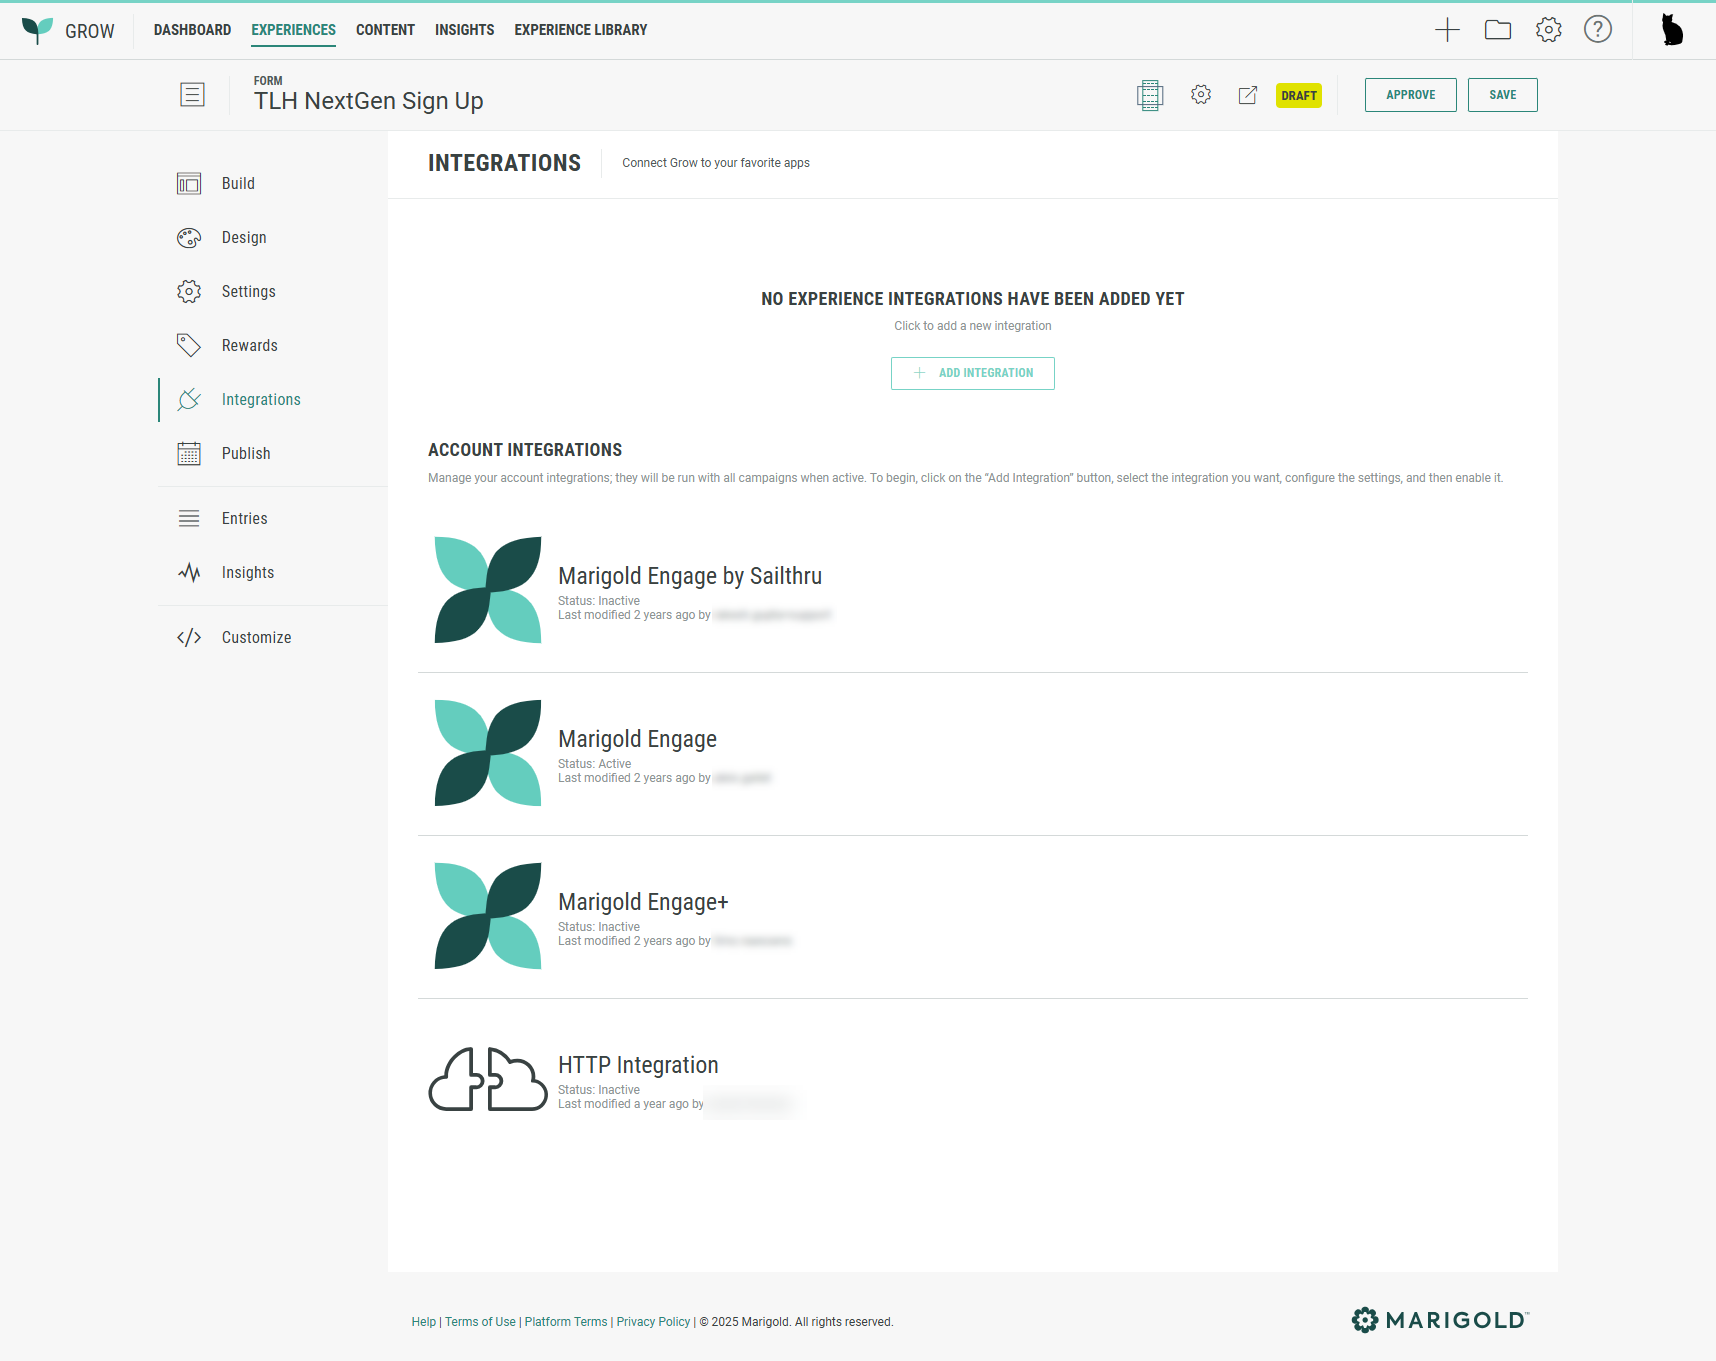Open the form list icon beside title
The width and height of the screenshot is (1716, 1361).
pyautogui.click(x=192, y=95)
